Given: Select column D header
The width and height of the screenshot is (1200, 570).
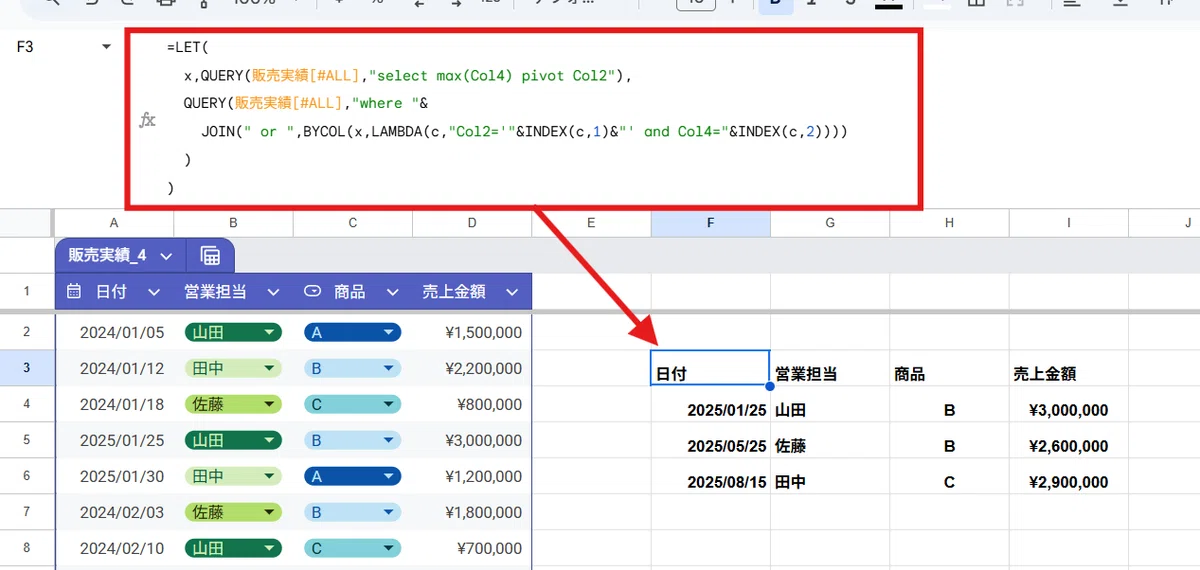Looking at the screenshot, I should tap(472, 223).
